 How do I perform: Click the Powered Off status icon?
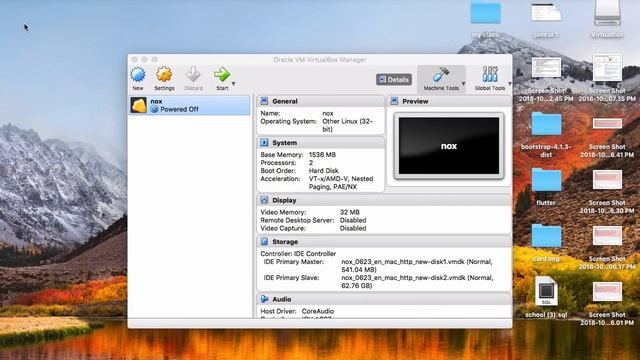point(154,109)
